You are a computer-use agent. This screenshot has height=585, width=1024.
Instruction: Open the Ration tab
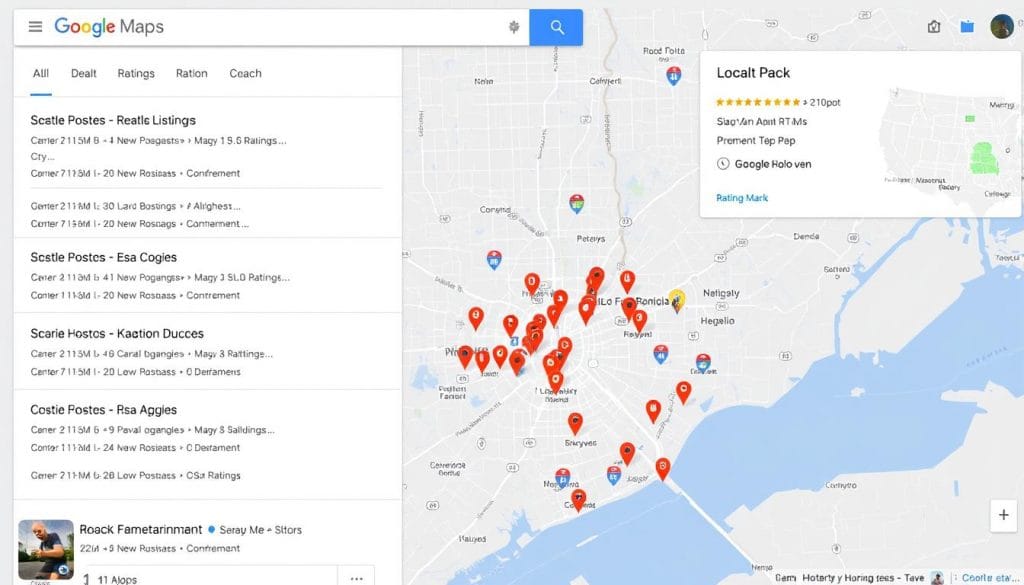tap(191, 73)
